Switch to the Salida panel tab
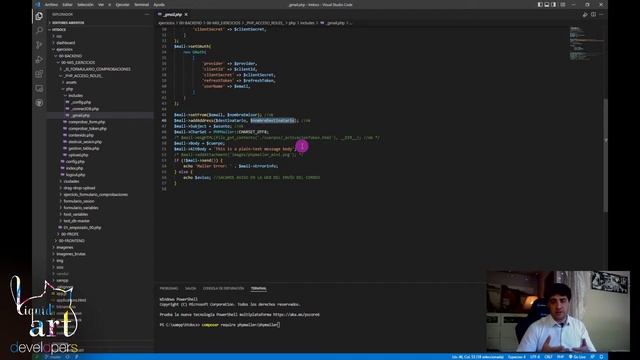The width and height of the screenshot is (640, 360). coord(191,289)
